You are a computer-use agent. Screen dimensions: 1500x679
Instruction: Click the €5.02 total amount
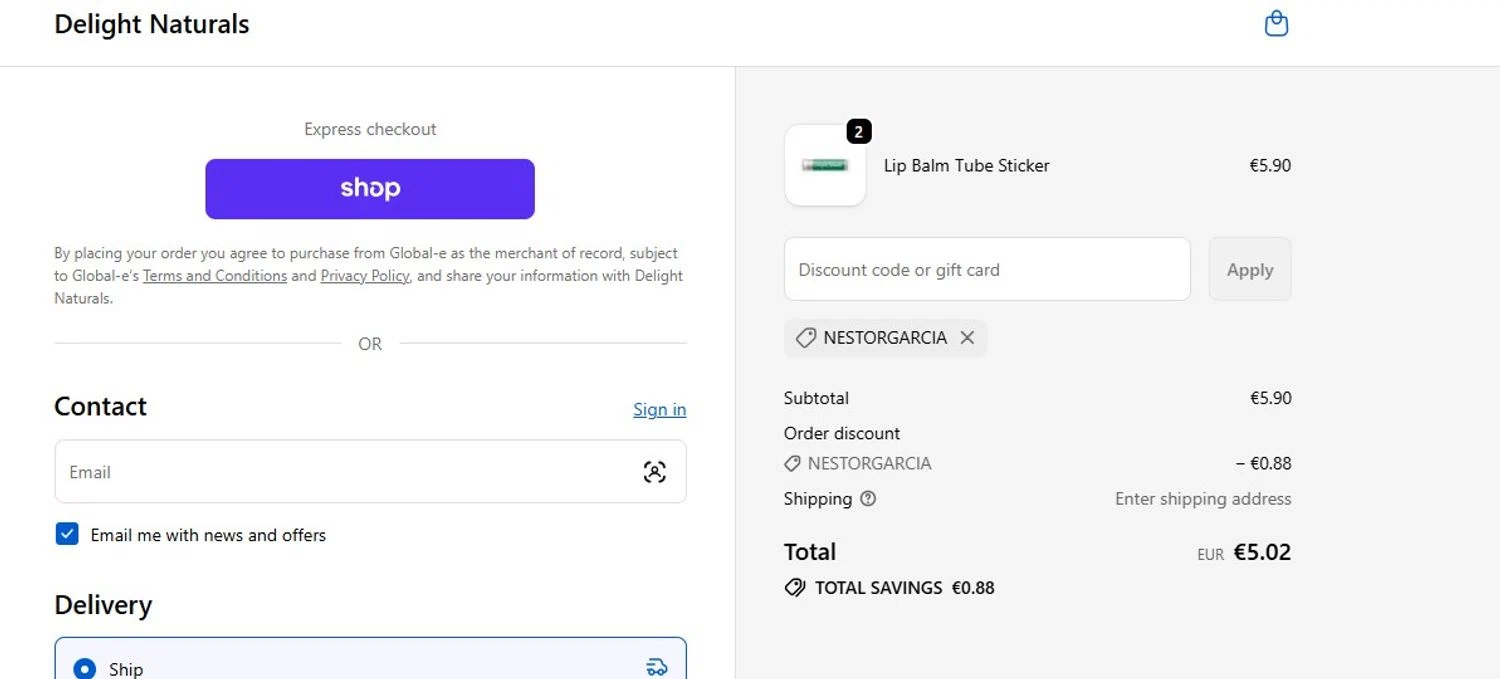1262,552
